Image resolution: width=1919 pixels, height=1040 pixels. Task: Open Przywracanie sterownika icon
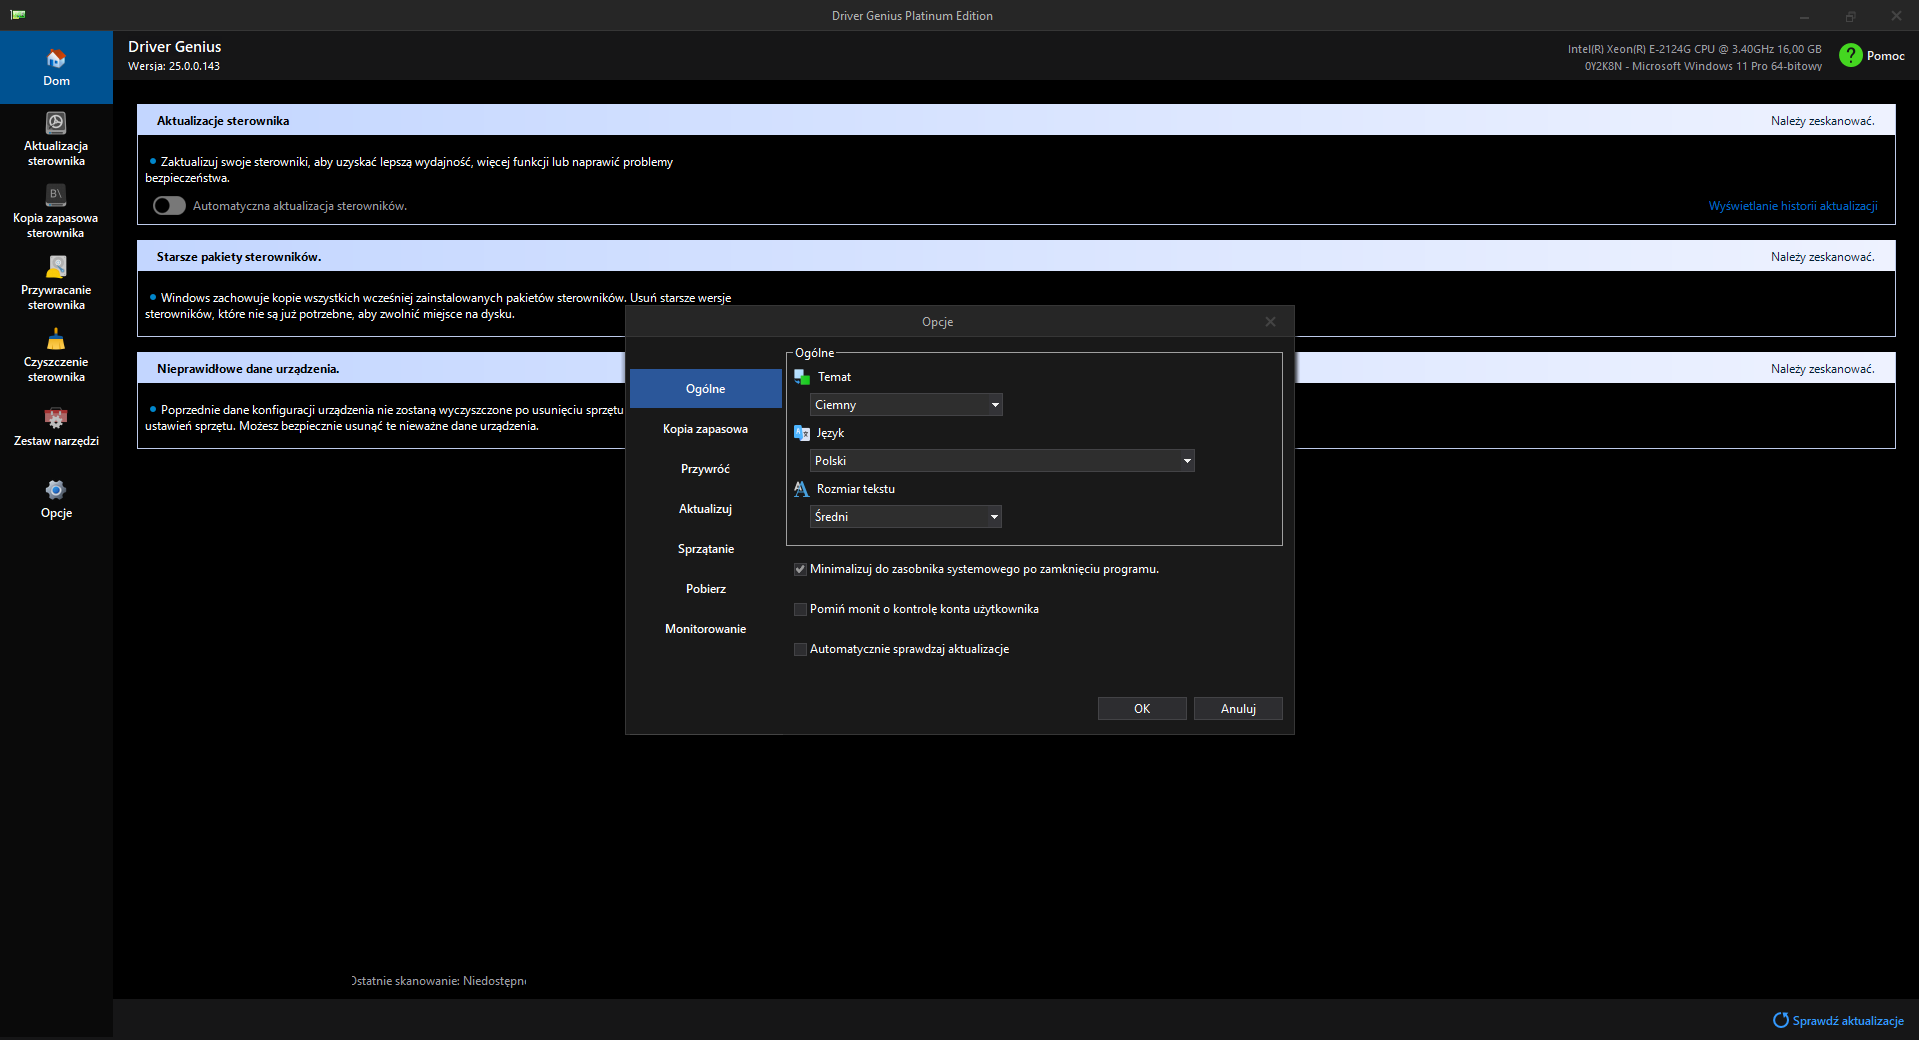point(56,266)
